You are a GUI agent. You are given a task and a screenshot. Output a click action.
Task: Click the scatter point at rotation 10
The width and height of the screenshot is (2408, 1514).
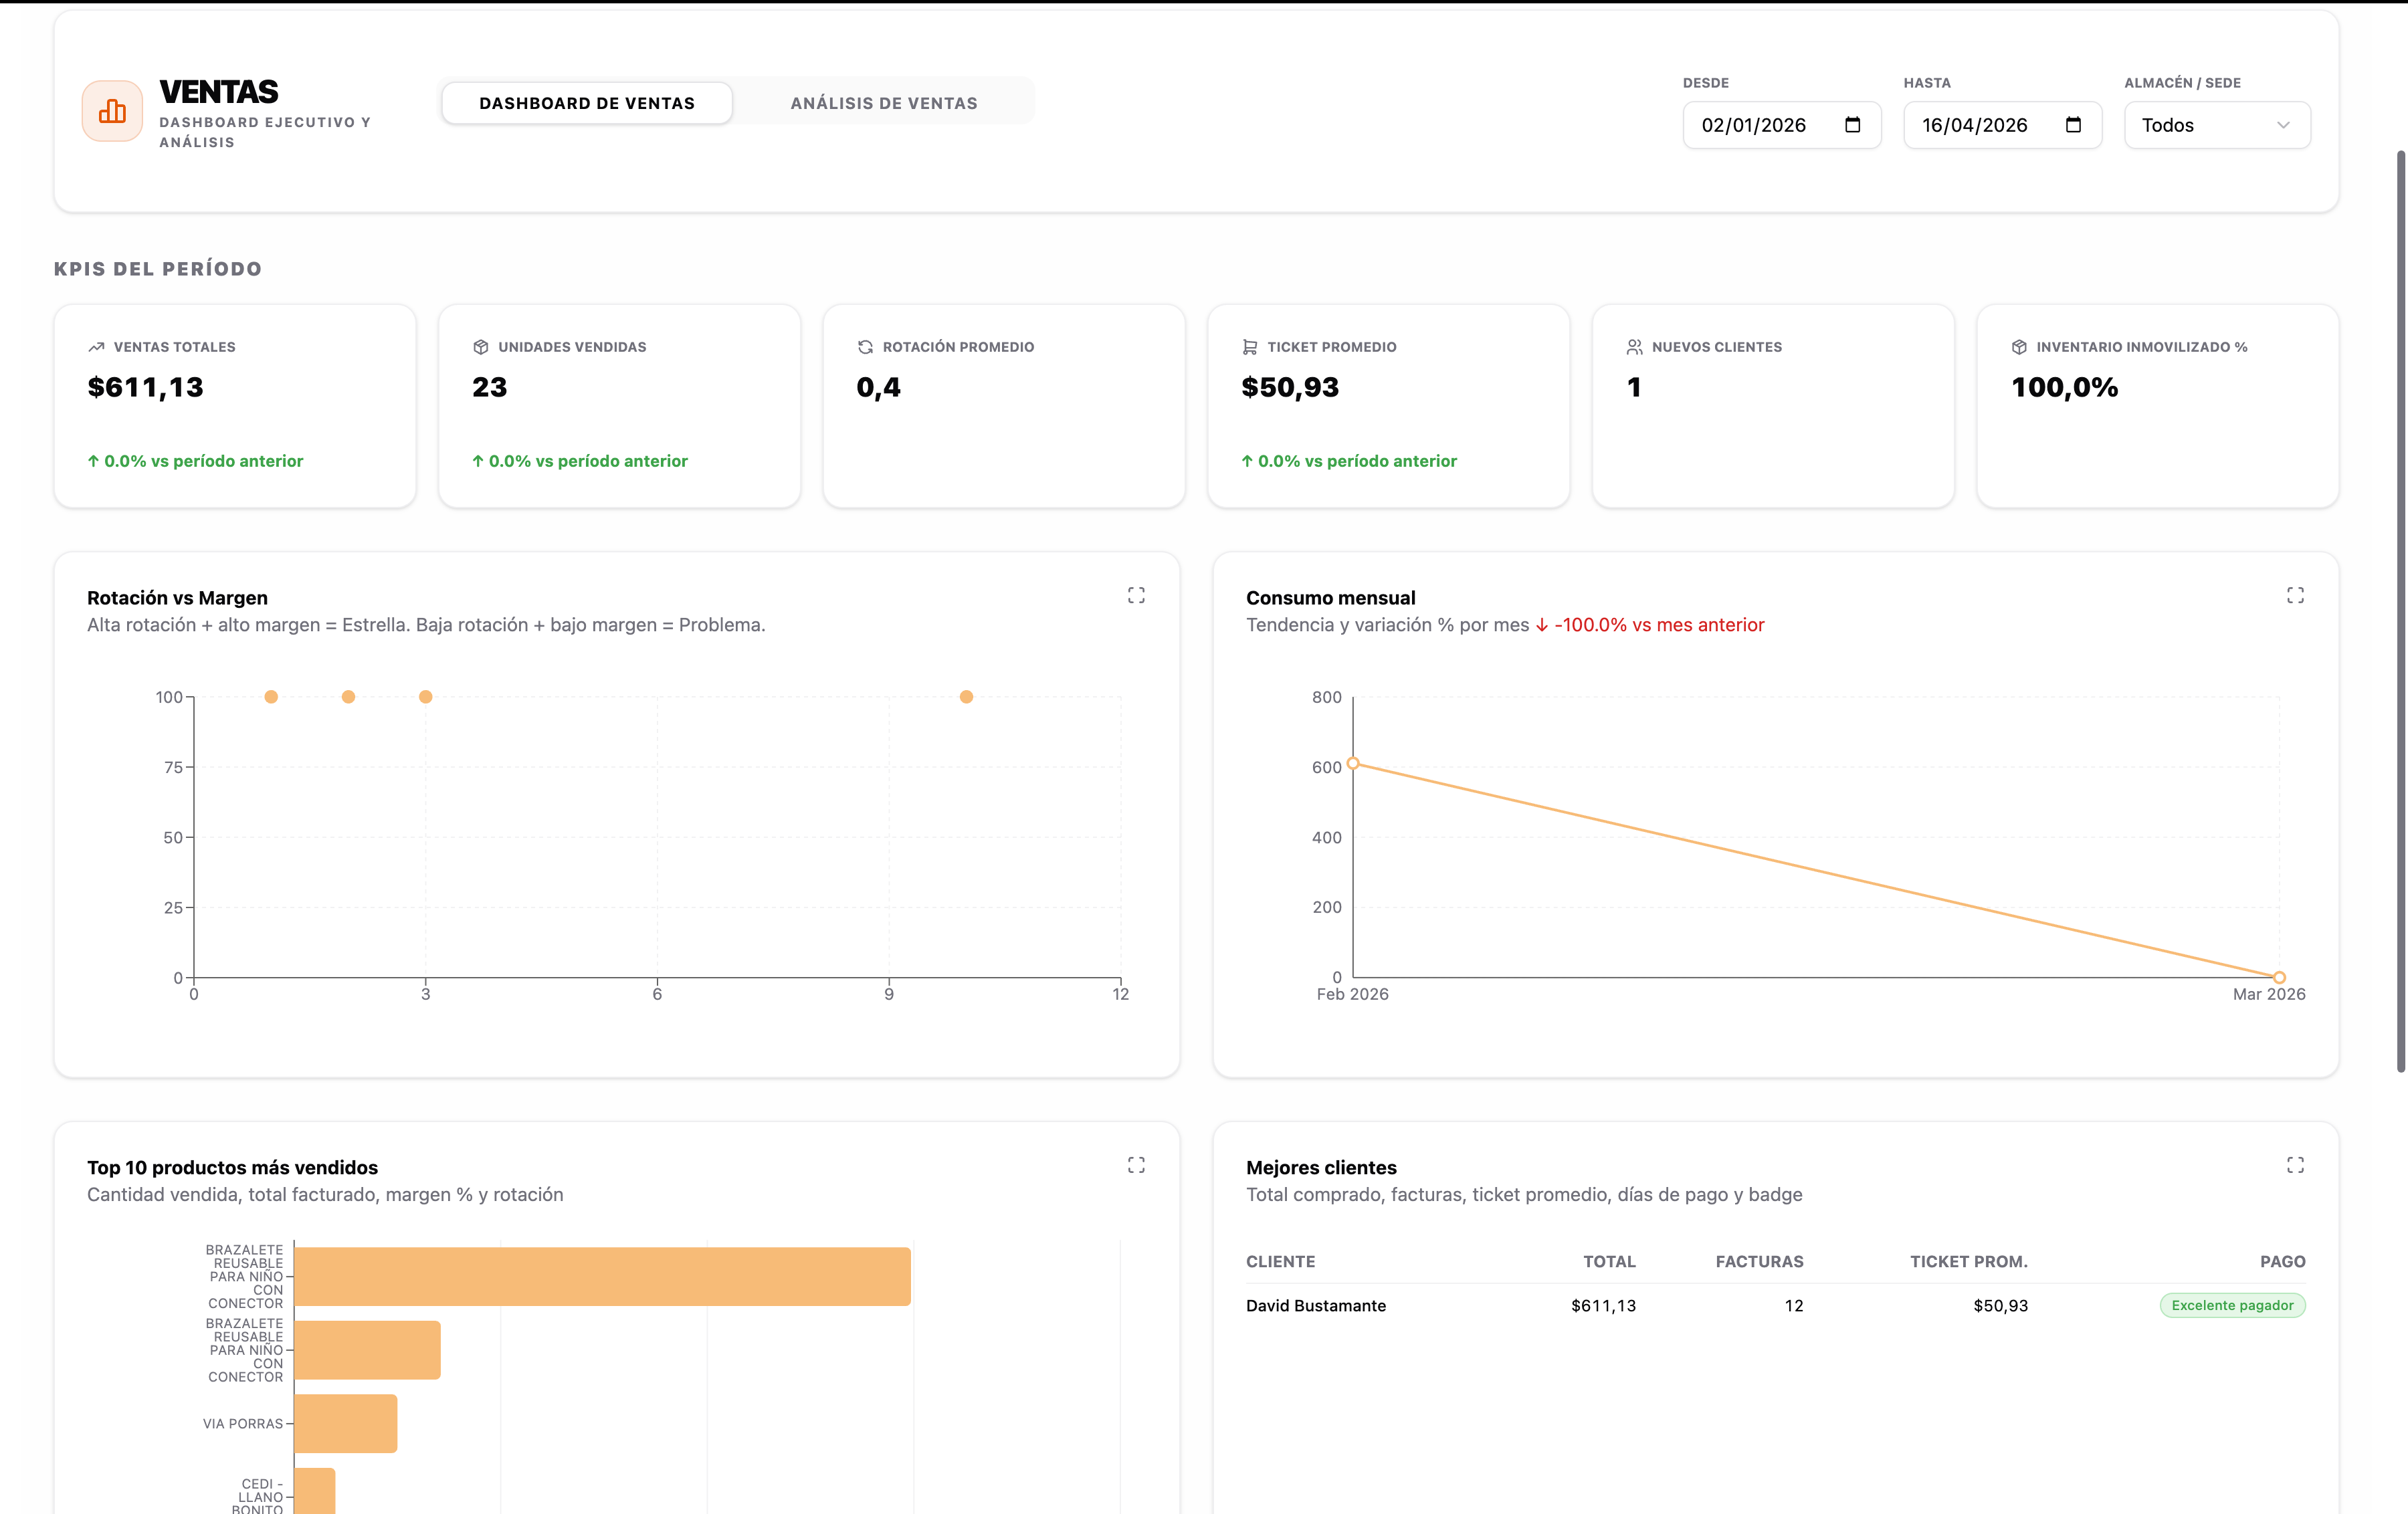click(966, 697)
